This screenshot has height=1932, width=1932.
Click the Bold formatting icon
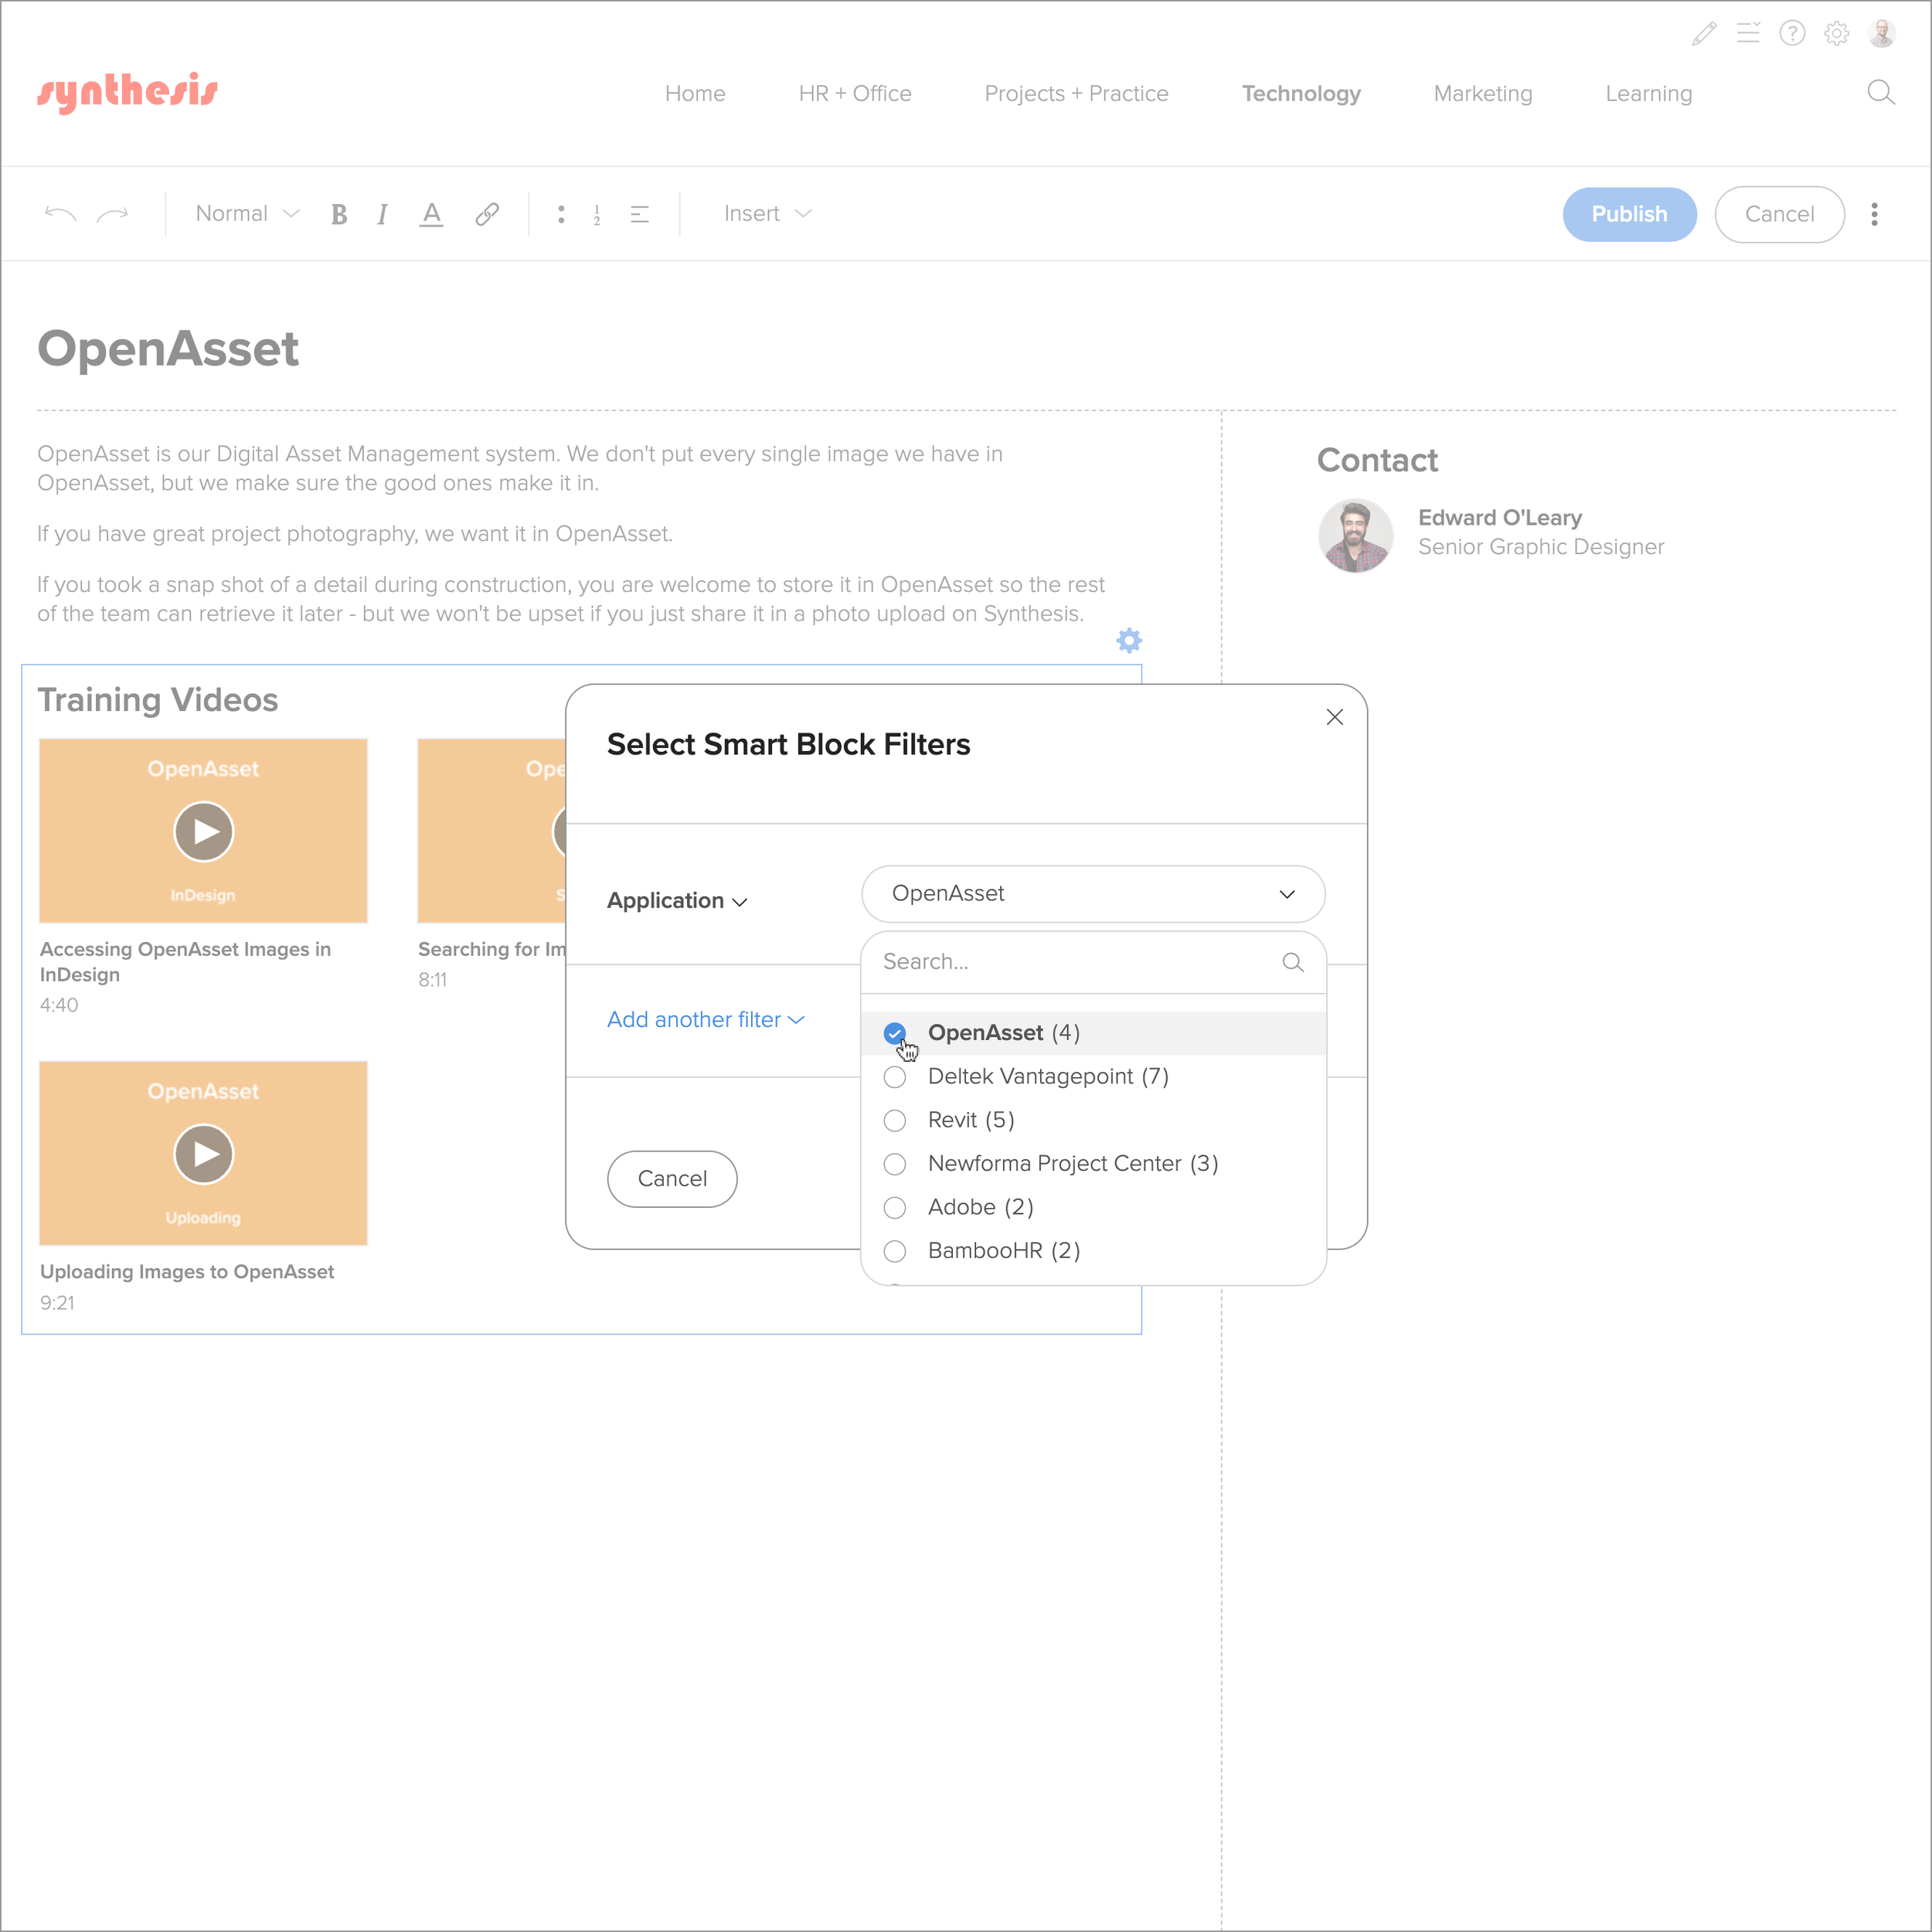(339, 214)
